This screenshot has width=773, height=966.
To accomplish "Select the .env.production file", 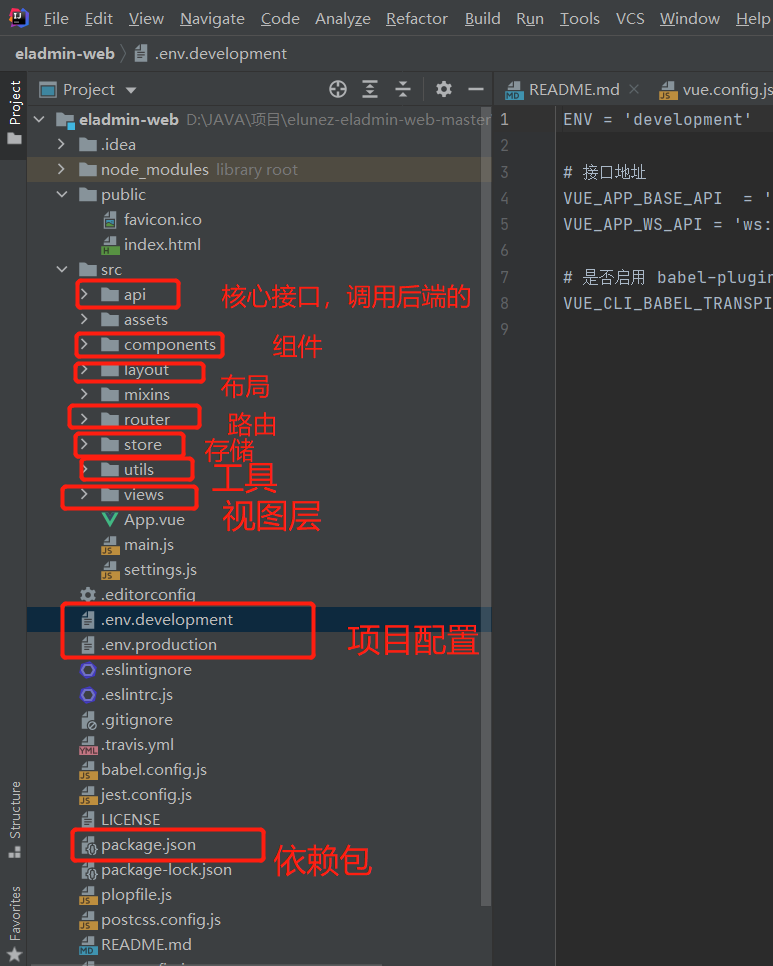I will [158, 645].
